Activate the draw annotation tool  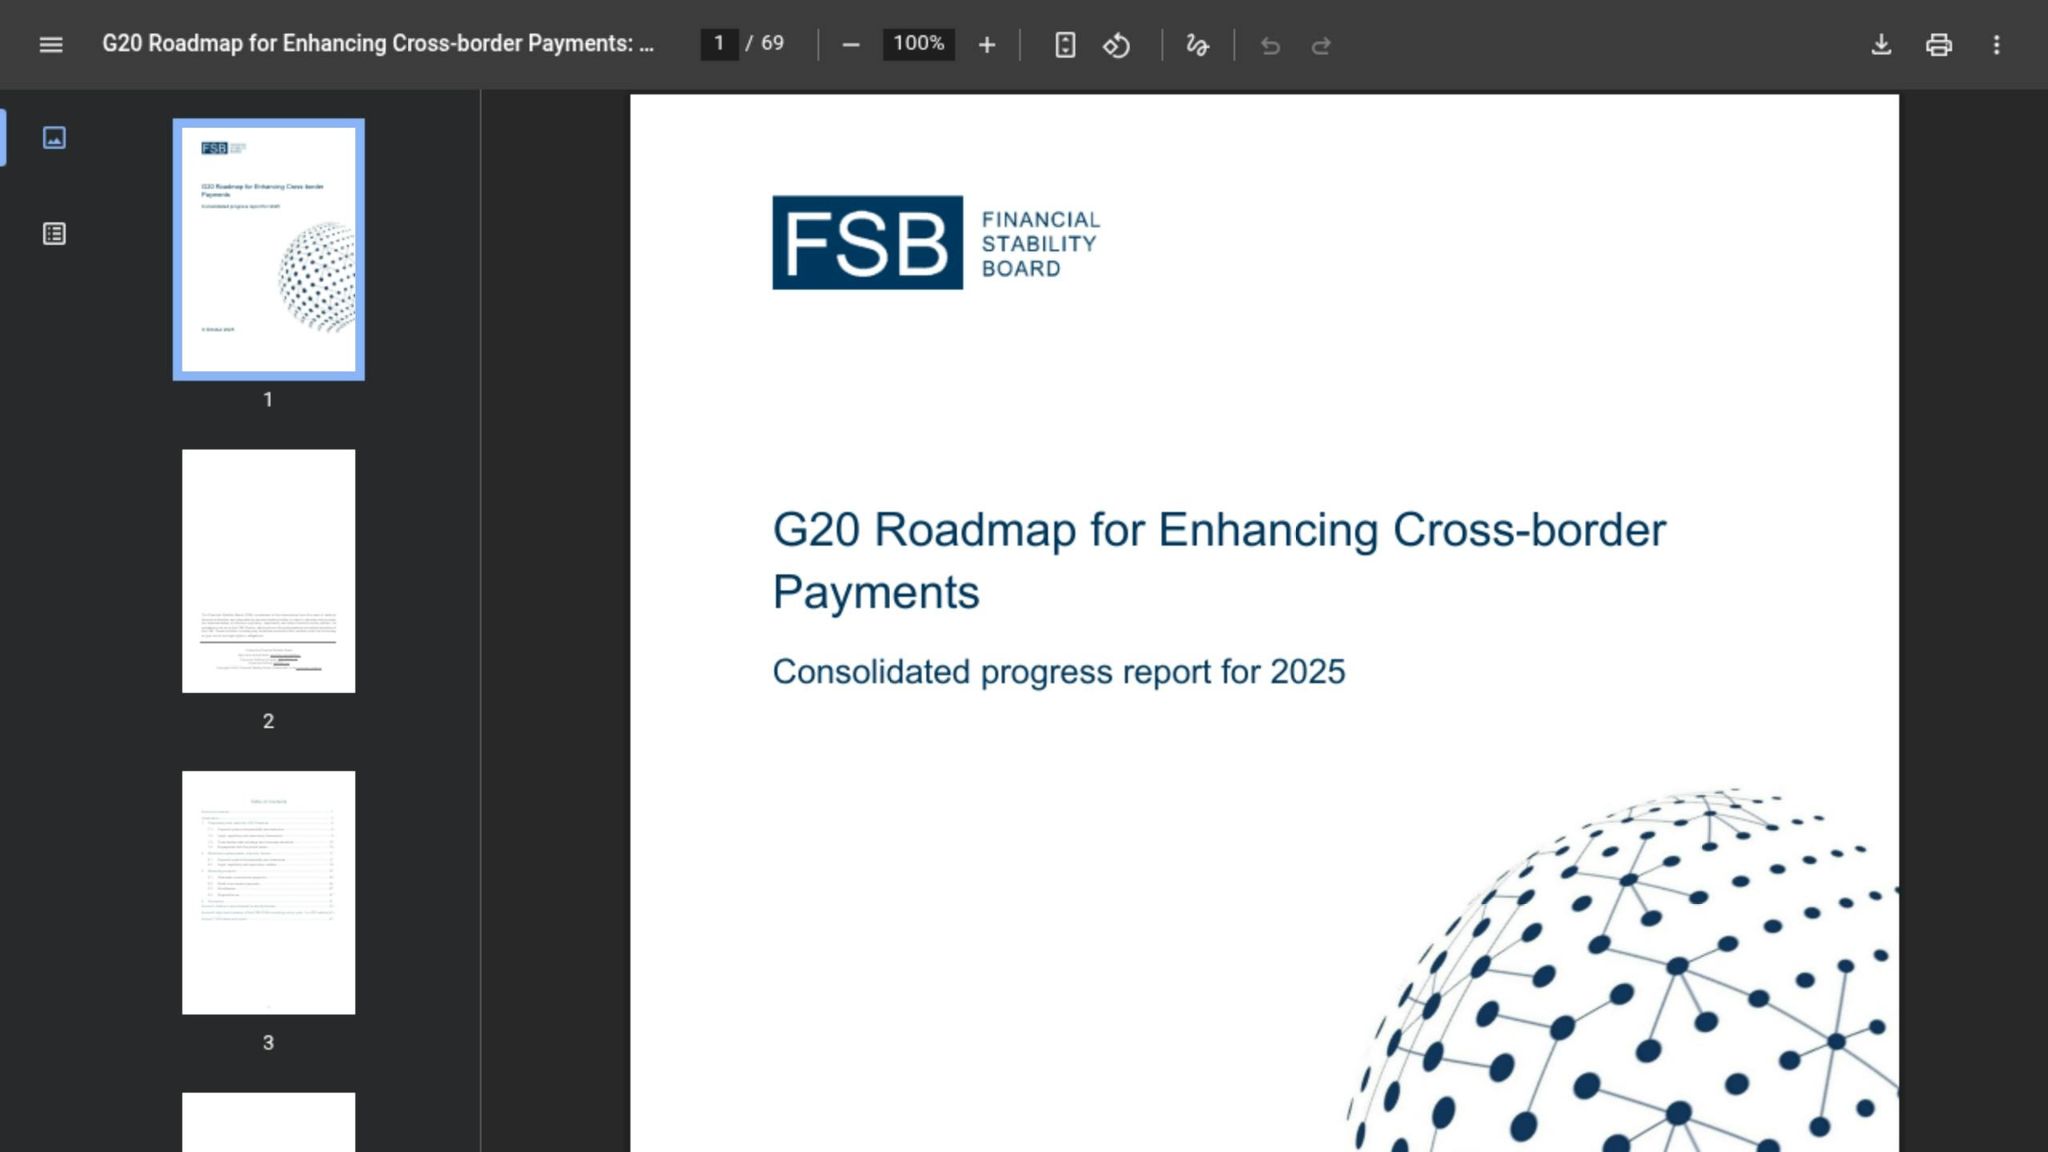[x=1198, y=45]
